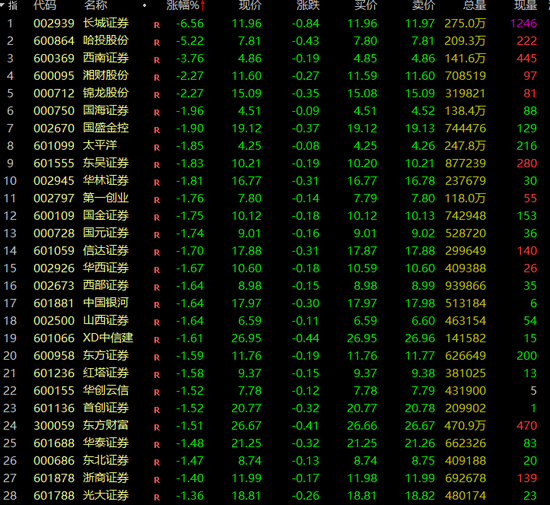Screen dimensions: 550x505
Task: Click the R marker beside 东北证券
Action: [x=157, y=463]
